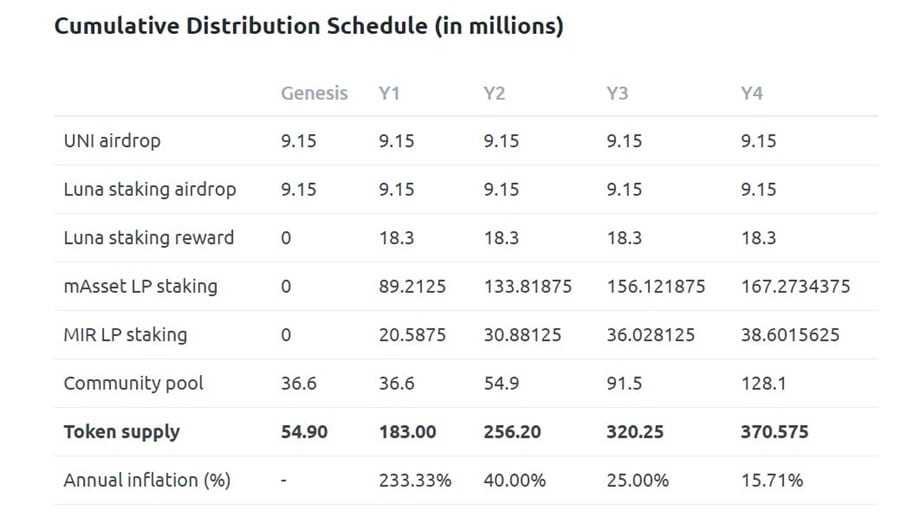Screen dimensions: 900x529
Task: Click the bold Token supply row label
Action: [122, 432]
